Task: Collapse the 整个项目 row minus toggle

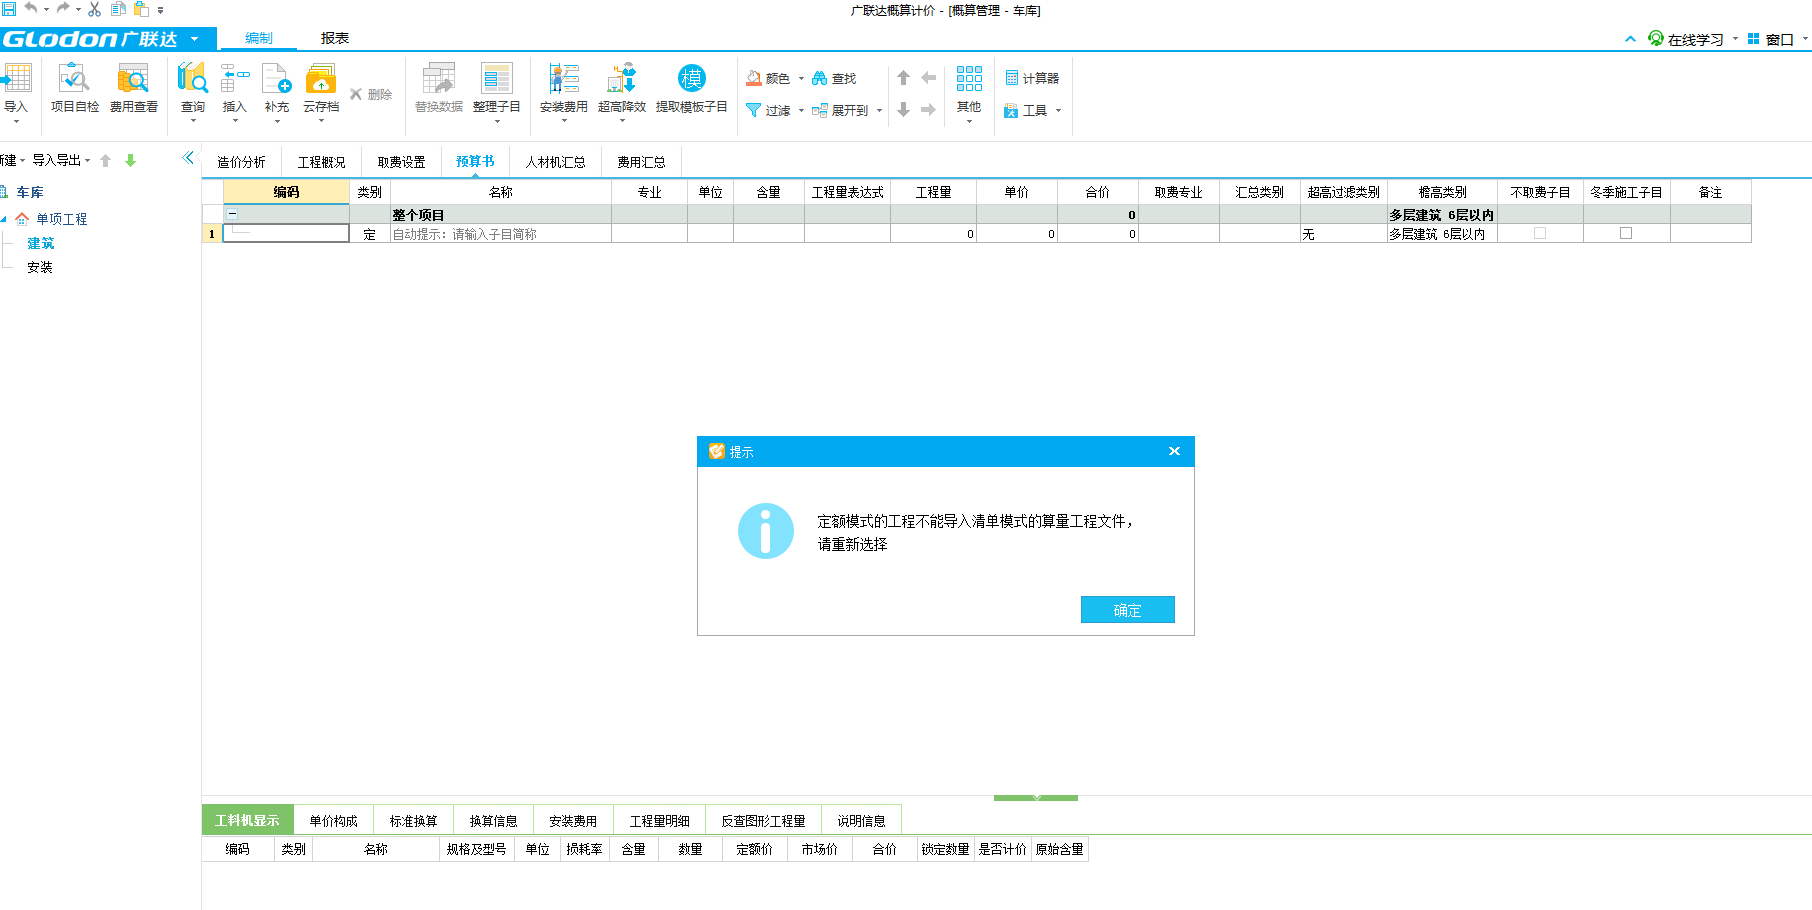Action: pyautogui.click(x=233, y=214)
